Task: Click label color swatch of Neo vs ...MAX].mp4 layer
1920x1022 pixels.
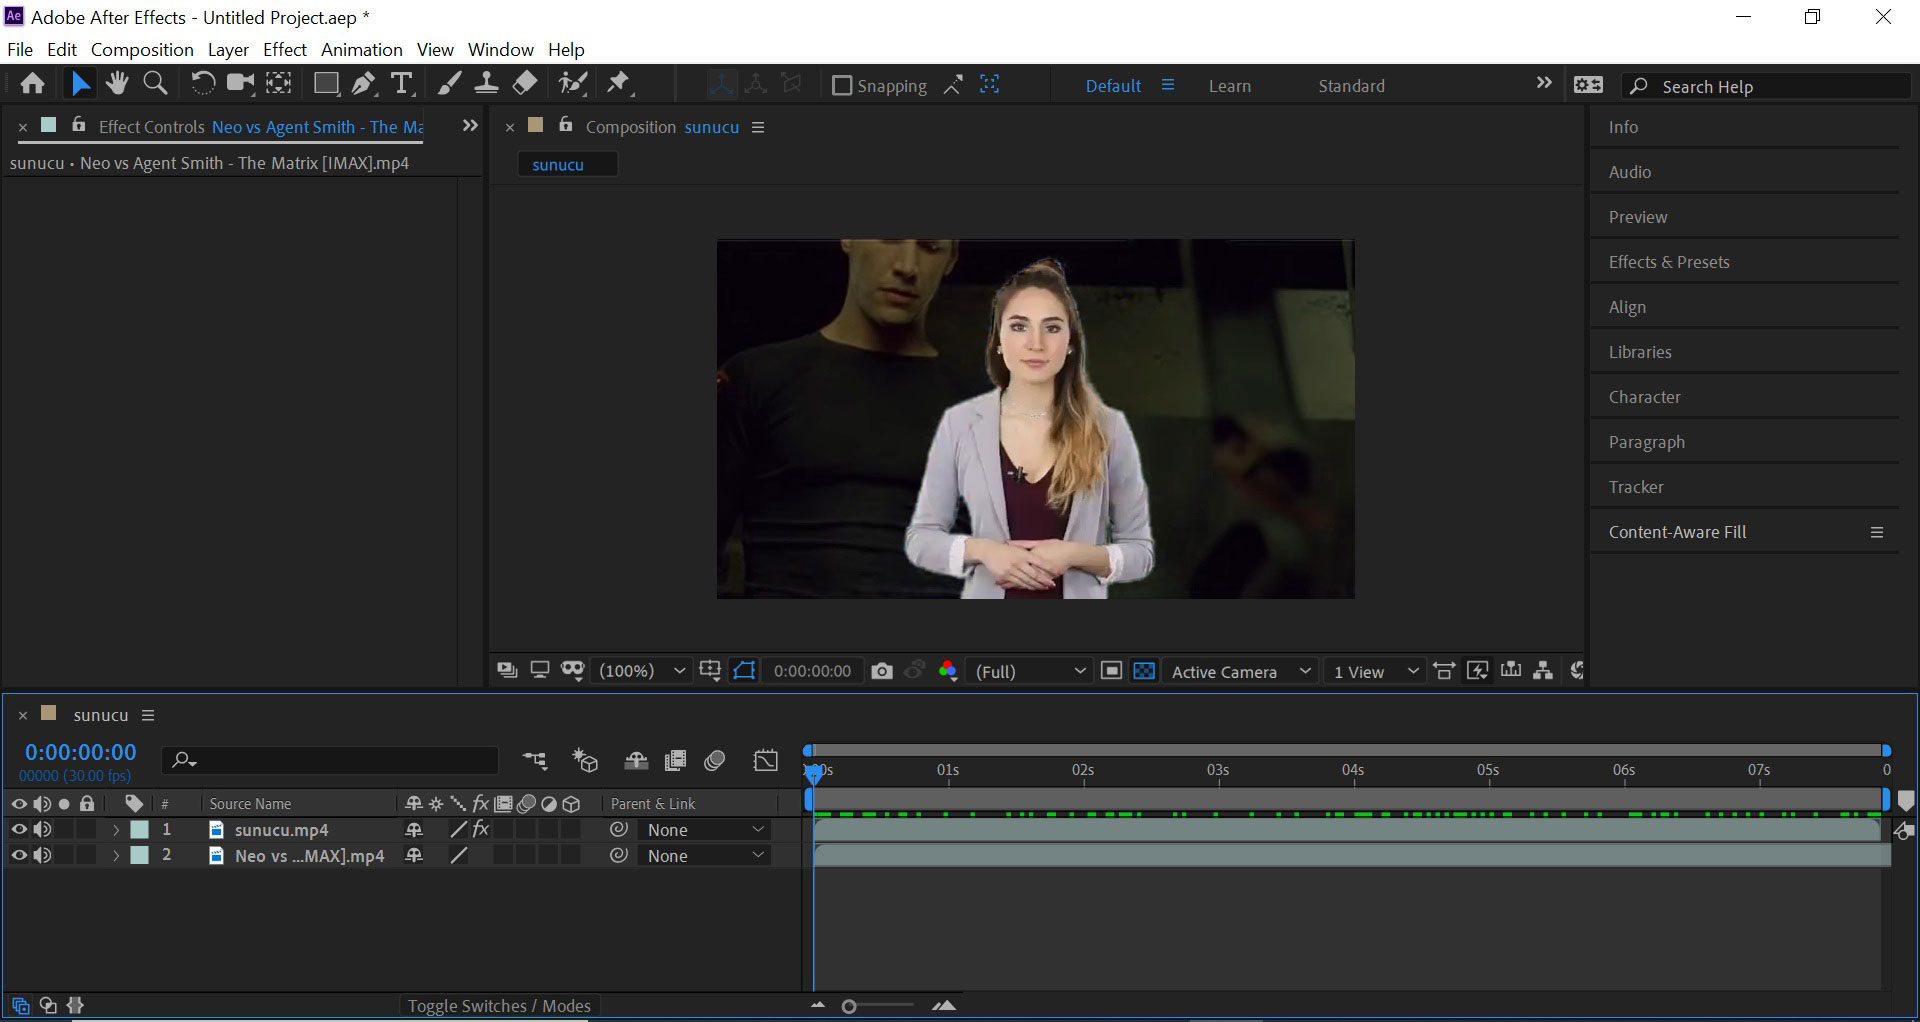Action: (140, 855)
